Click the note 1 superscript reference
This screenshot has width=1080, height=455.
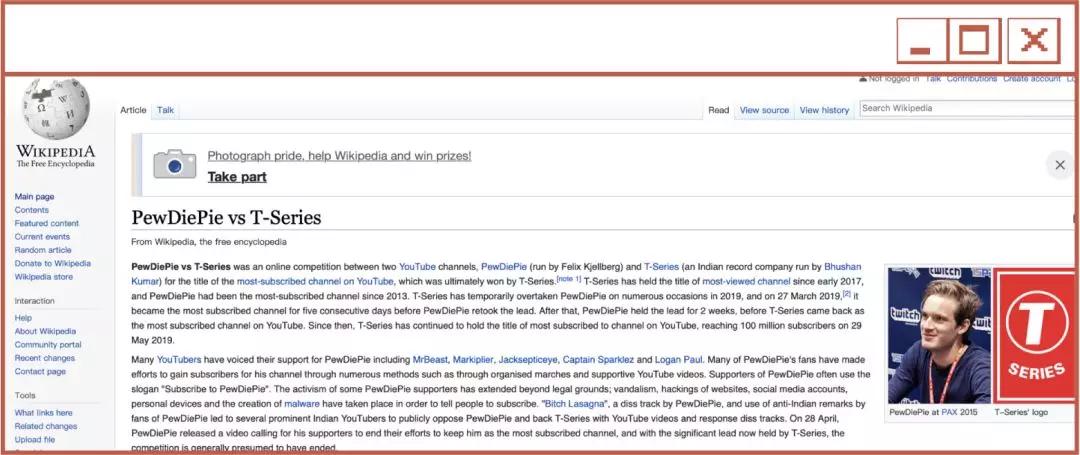569,279
